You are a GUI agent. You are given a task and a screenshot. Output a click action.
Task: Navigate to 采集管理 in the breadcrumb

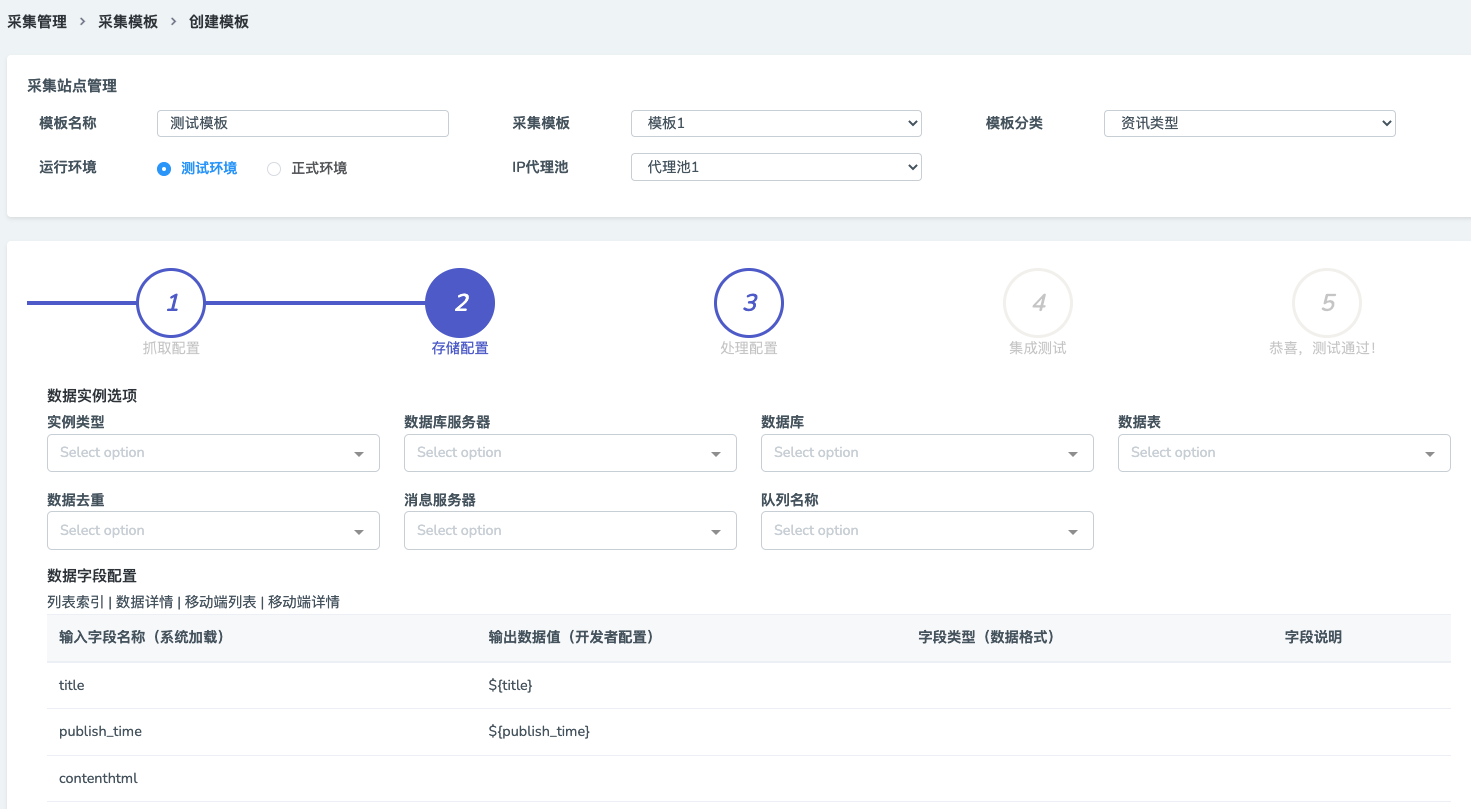[37, 20]
